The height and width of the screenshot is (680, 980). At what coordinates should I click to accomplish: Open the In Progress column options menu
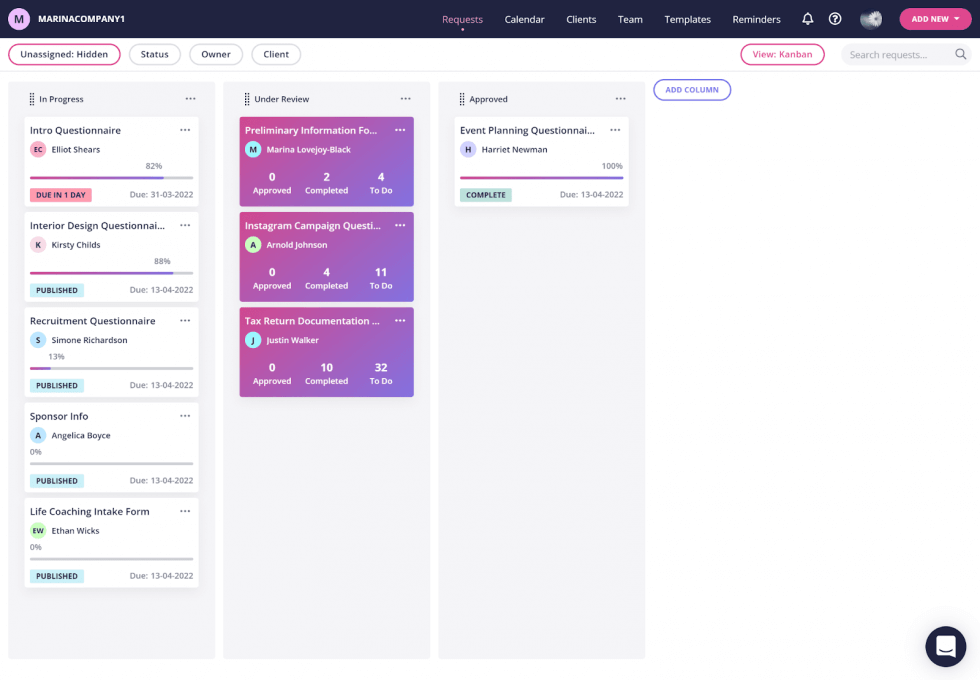(191, 99)
